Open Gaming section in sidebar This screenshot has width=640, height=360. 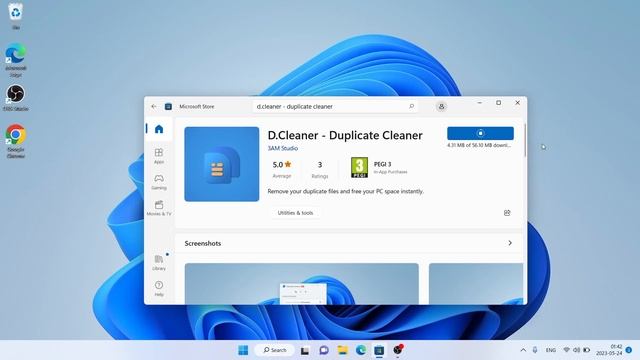click(x=159, y=182)
